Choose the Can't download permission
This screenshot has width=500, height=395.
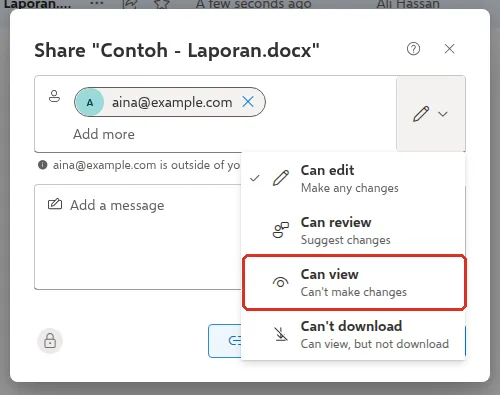(x=354, y=335)
